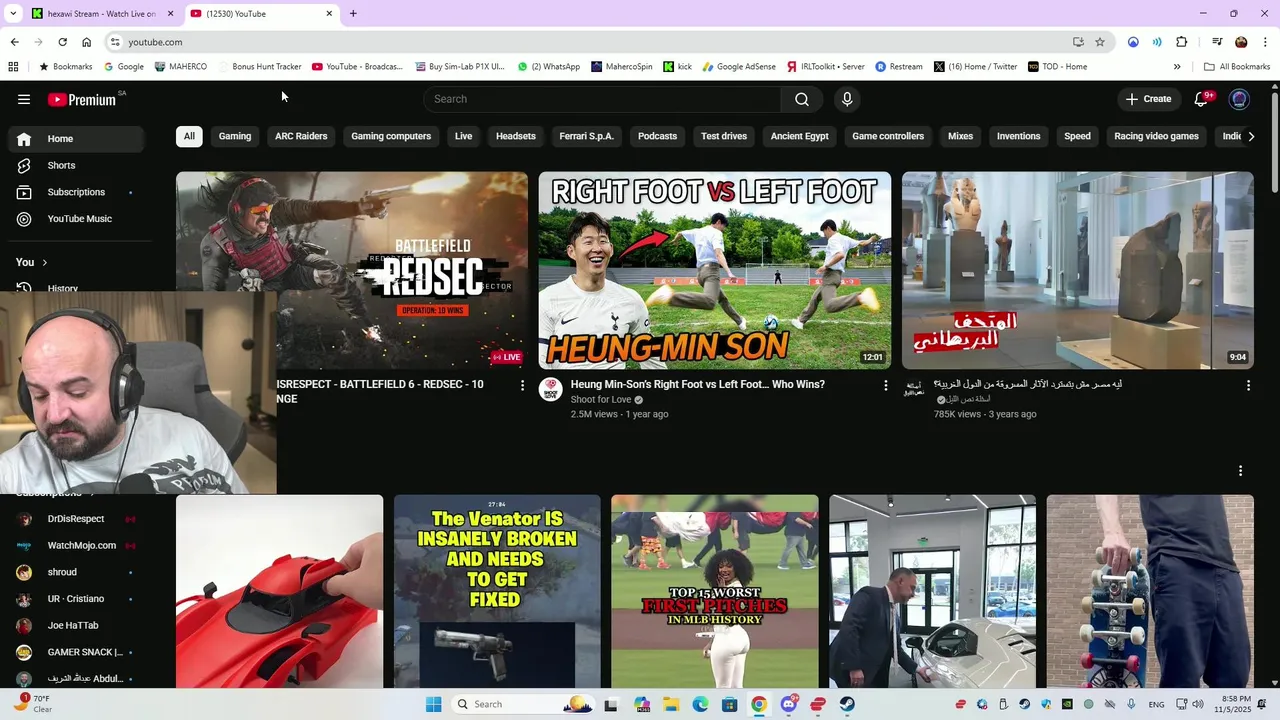The width and height of the screenshot is (1280, 720).
Task: Show more bookmarks with double chevron
Action: pyautogui.click(x=1177, y=67)
